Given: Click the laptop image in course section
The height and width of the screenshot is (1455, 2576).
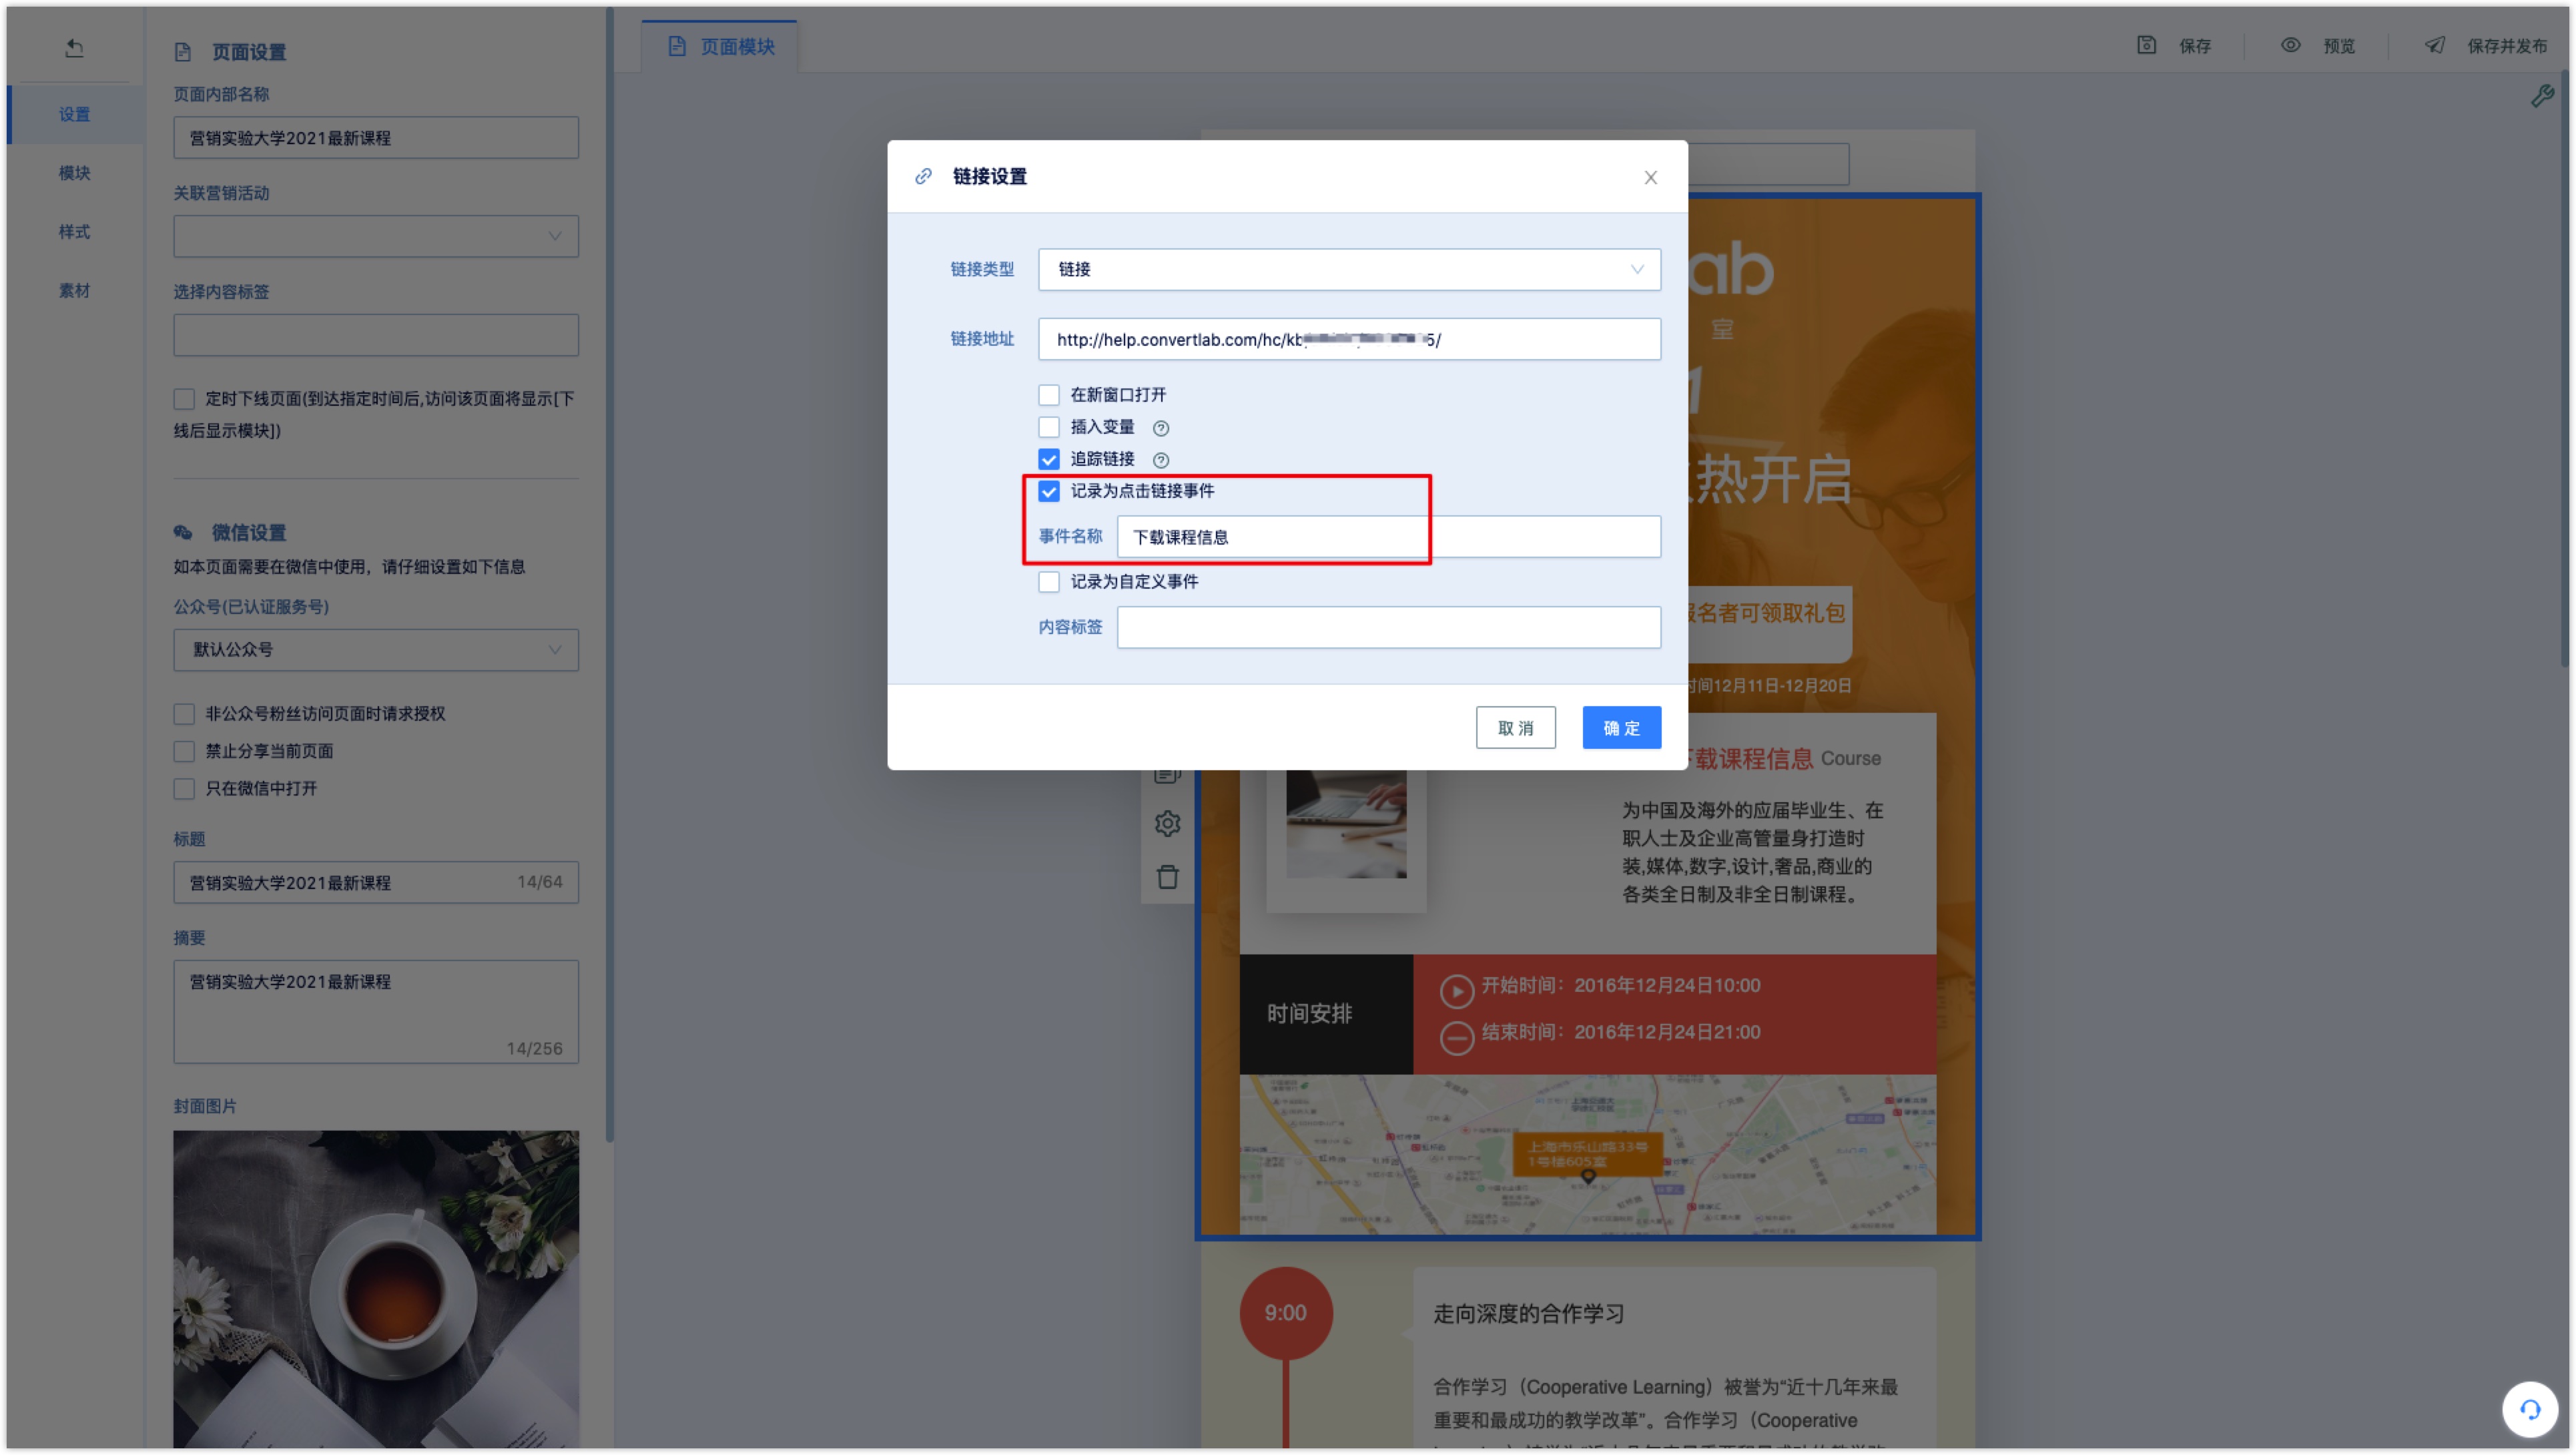Looking at the screenshot, I should coord(1346,823).
